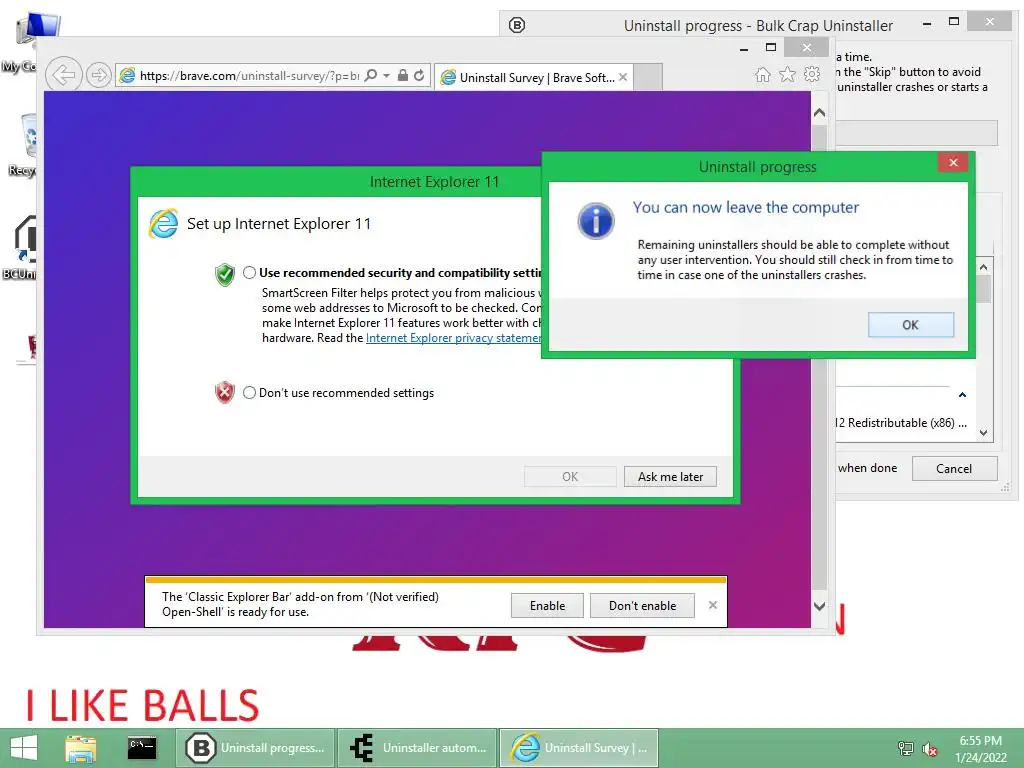Click the network icon in system tray
The image size is (1024, 768).
pyautogui.click(x=906, y=749)
